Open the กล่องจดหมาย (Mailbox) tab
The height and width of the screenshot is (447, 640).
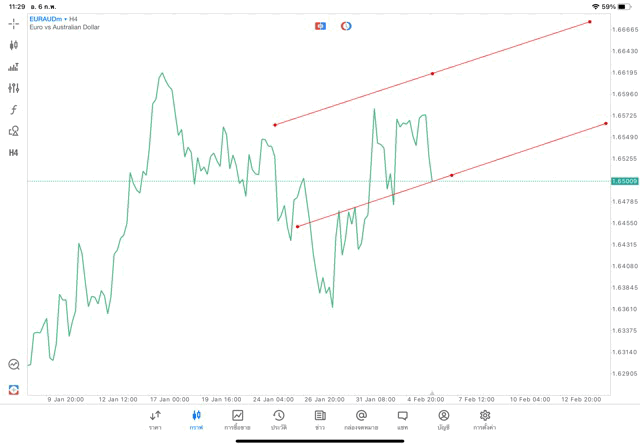[361, 419]
